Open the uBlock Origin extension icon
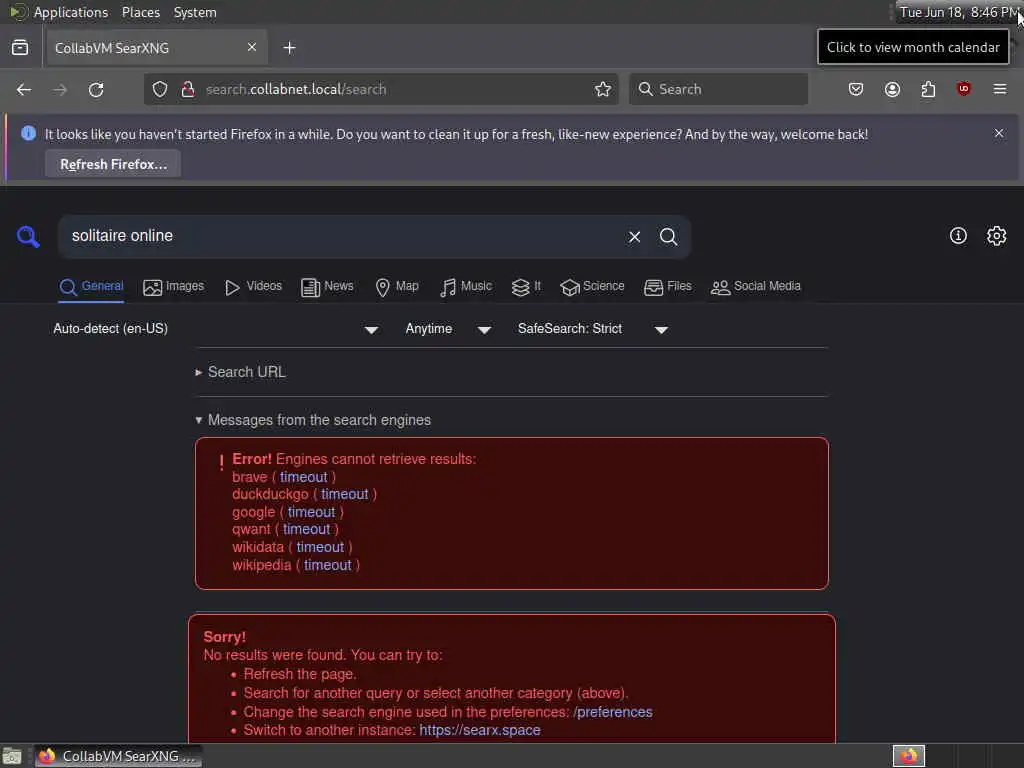Image resolution: width=1024 pixels, height=768 pixels. click(963, 89)
